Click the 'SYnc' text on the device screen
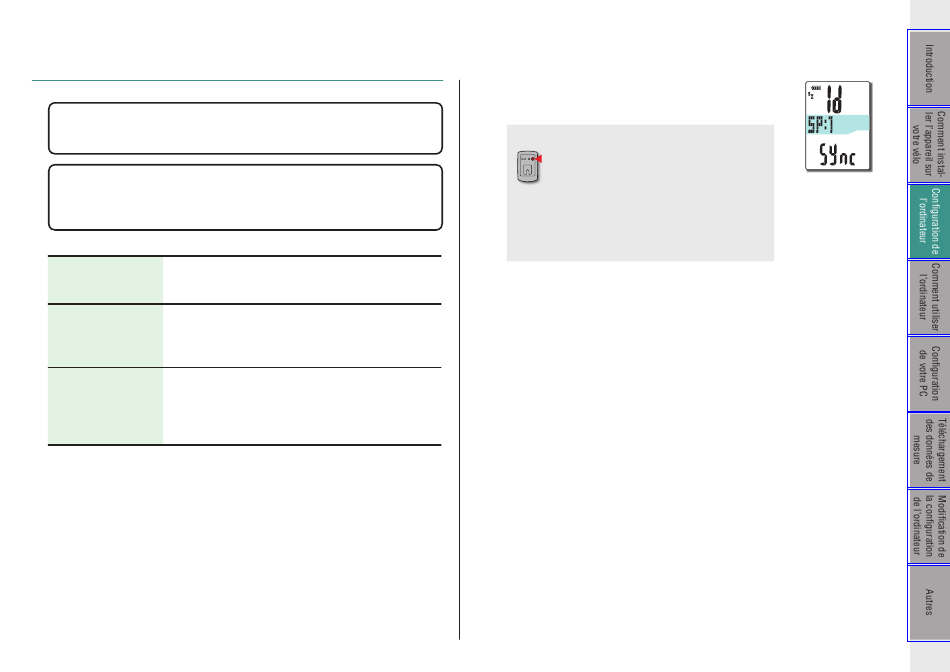 pos(837,155)
